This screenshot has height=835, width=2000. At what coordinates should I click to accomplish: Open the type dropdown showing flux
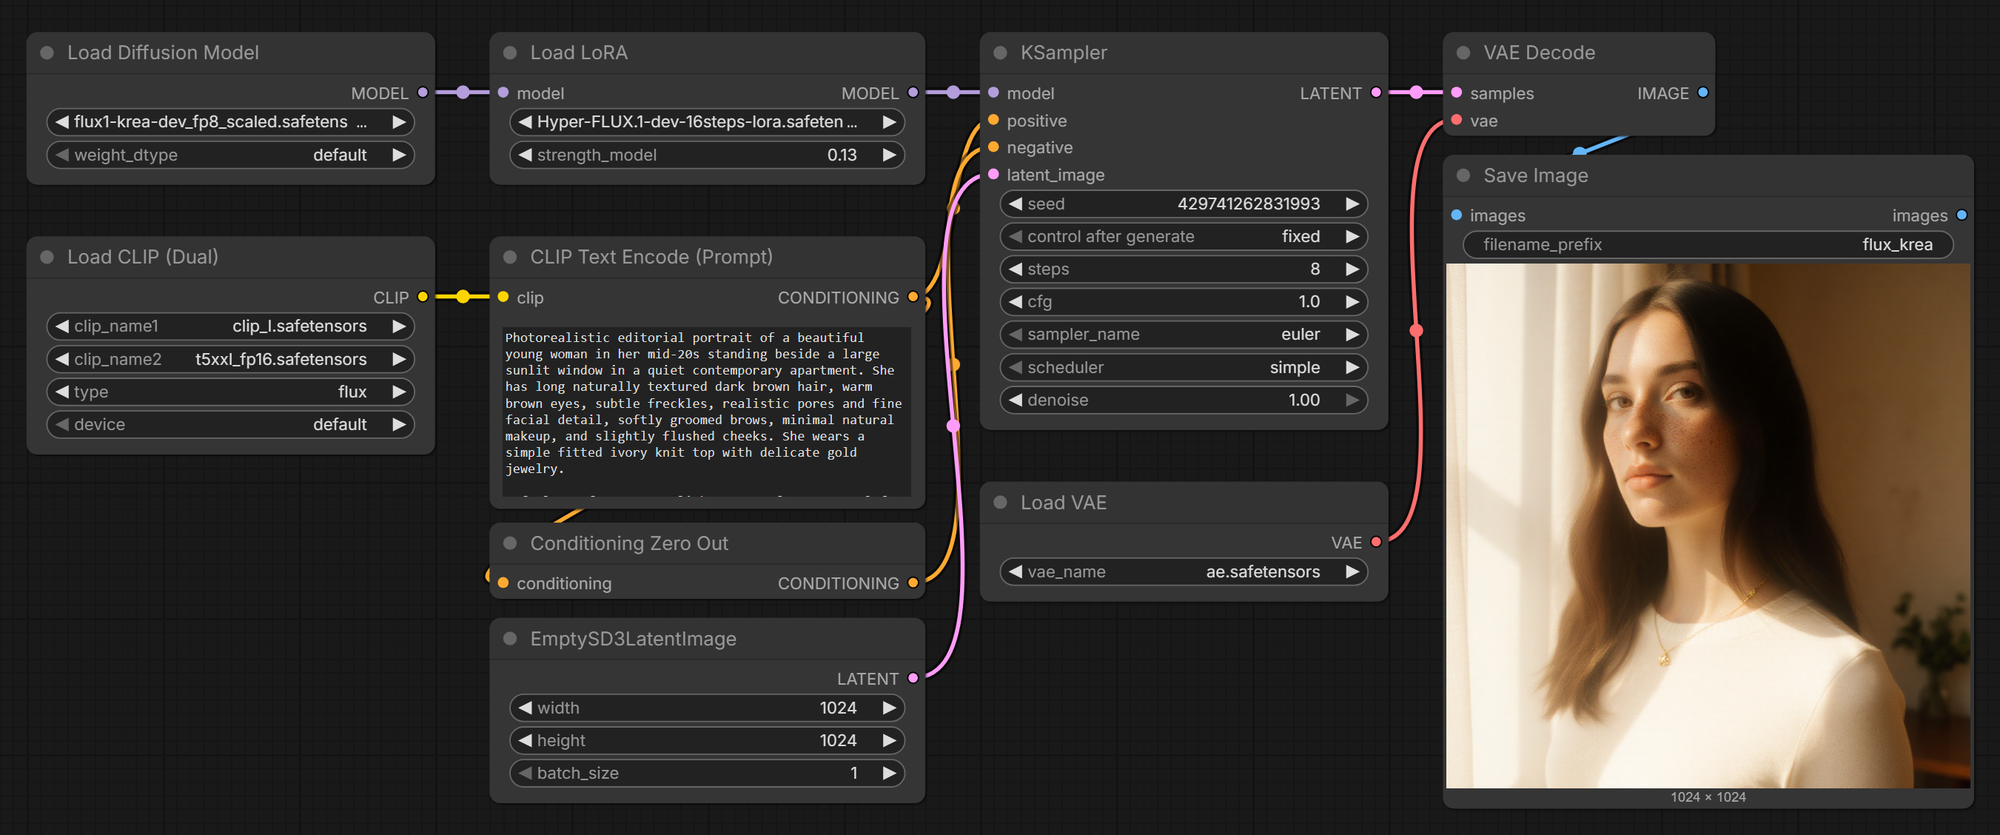tap(231, 392)
